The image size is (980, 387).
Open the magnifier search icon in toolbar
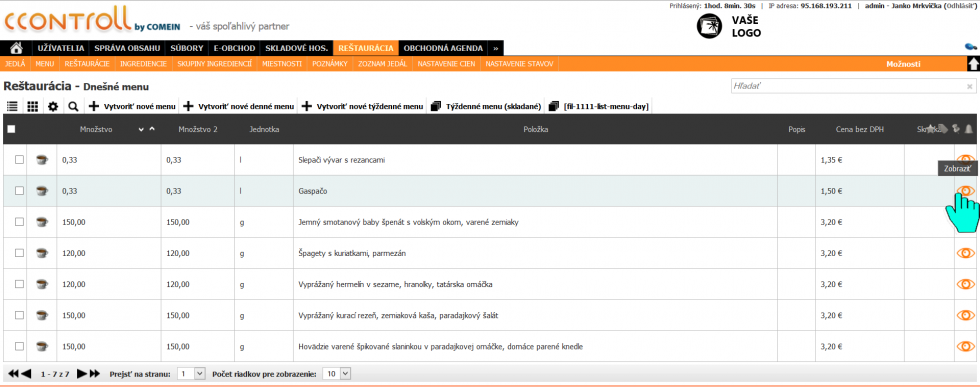coord(73,107)
